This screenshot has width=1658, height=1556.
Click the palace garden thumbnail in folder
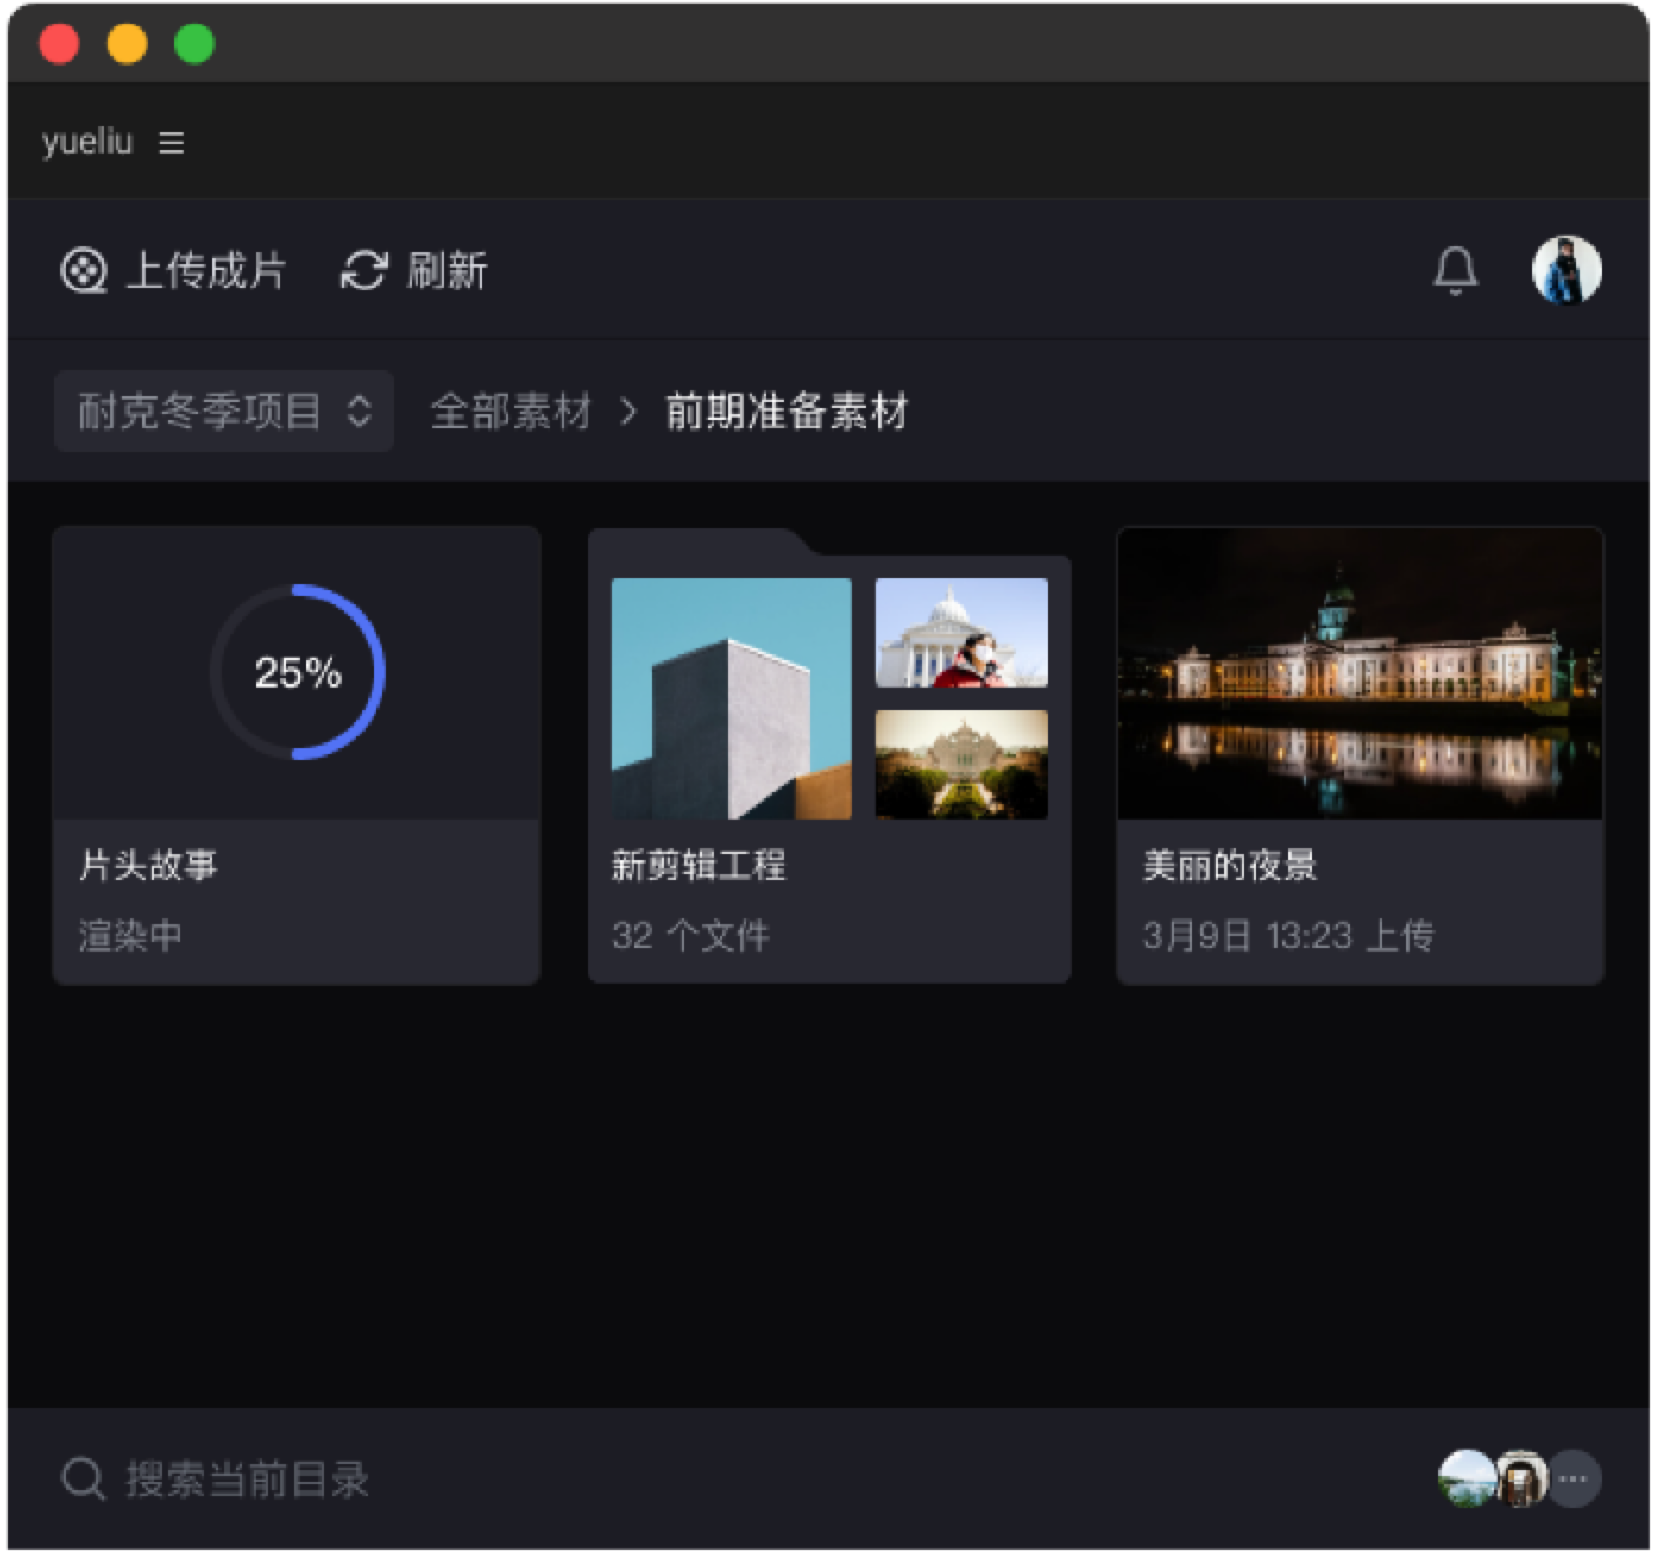tap(962, 765)
